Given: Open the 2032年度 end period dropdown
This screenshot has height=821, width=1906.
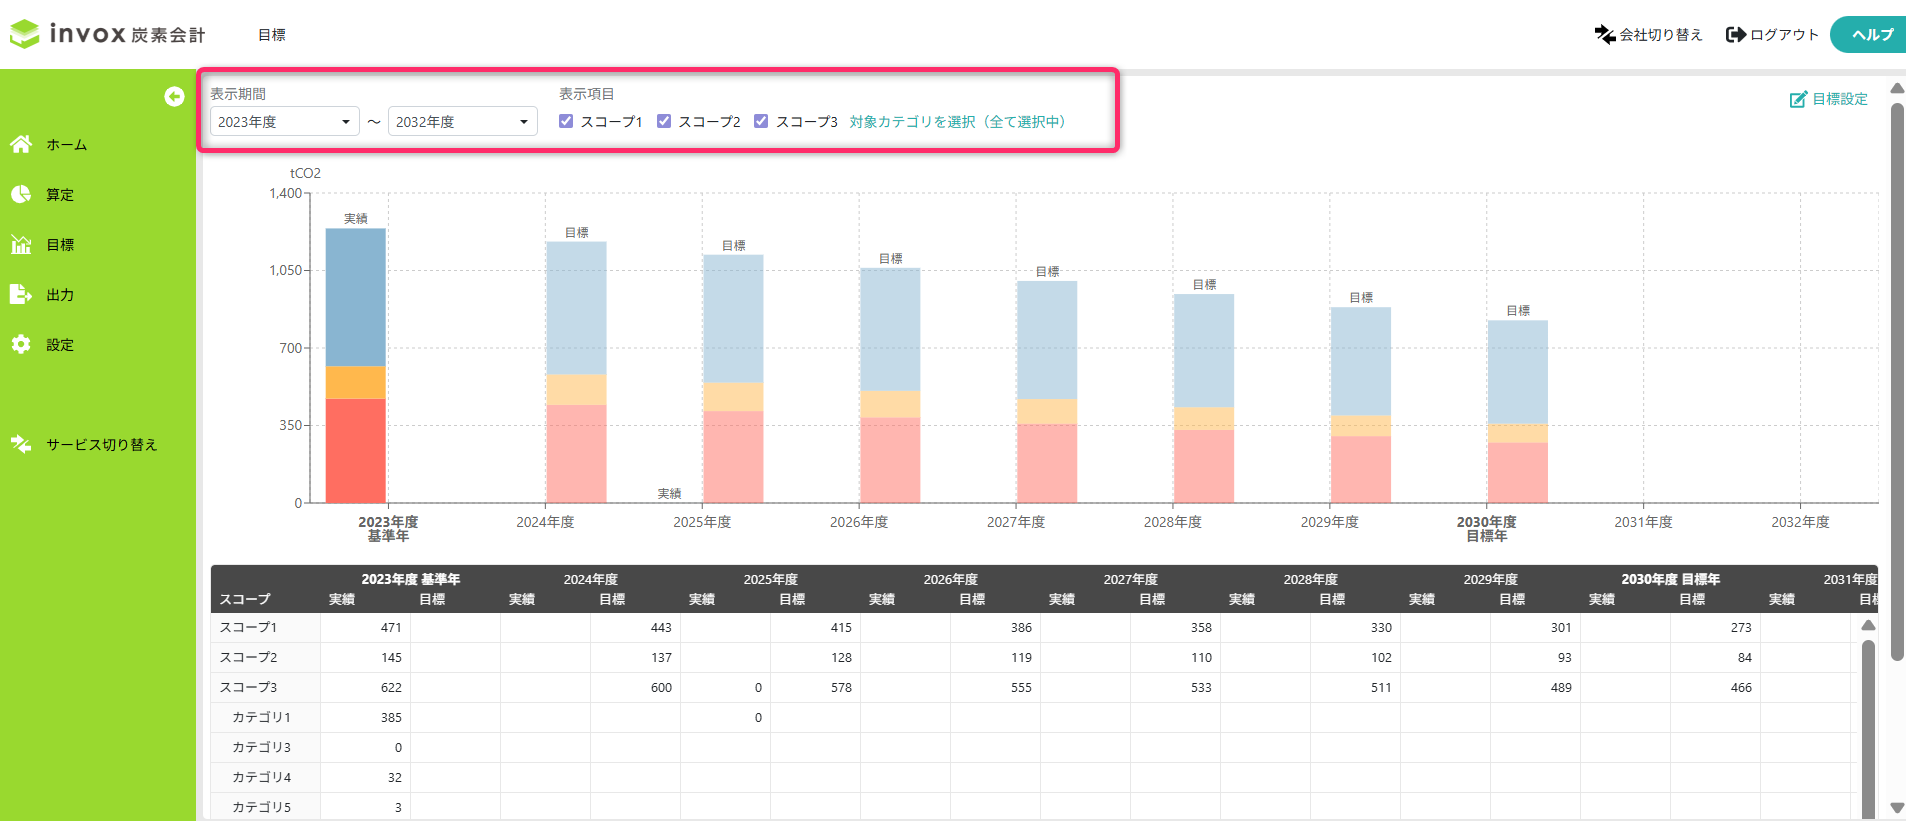Looking at the screenshot, I should coord(462,122).
